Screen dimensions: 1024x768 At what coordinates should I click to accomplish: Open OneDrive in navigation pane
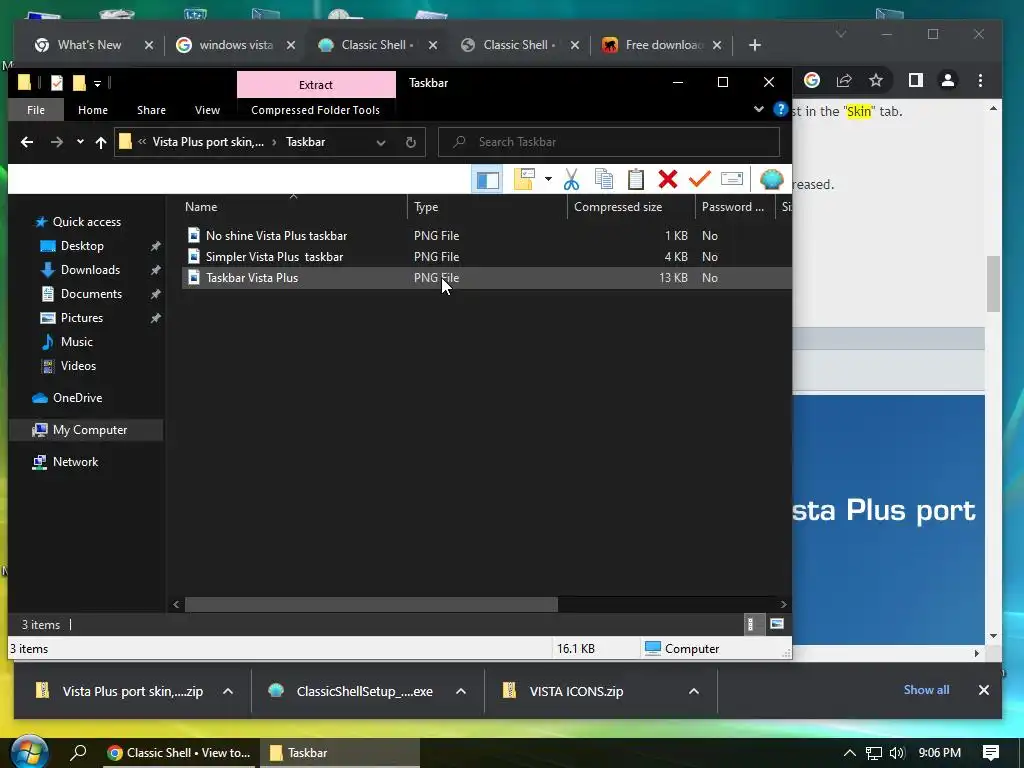(x=77, y=398)
